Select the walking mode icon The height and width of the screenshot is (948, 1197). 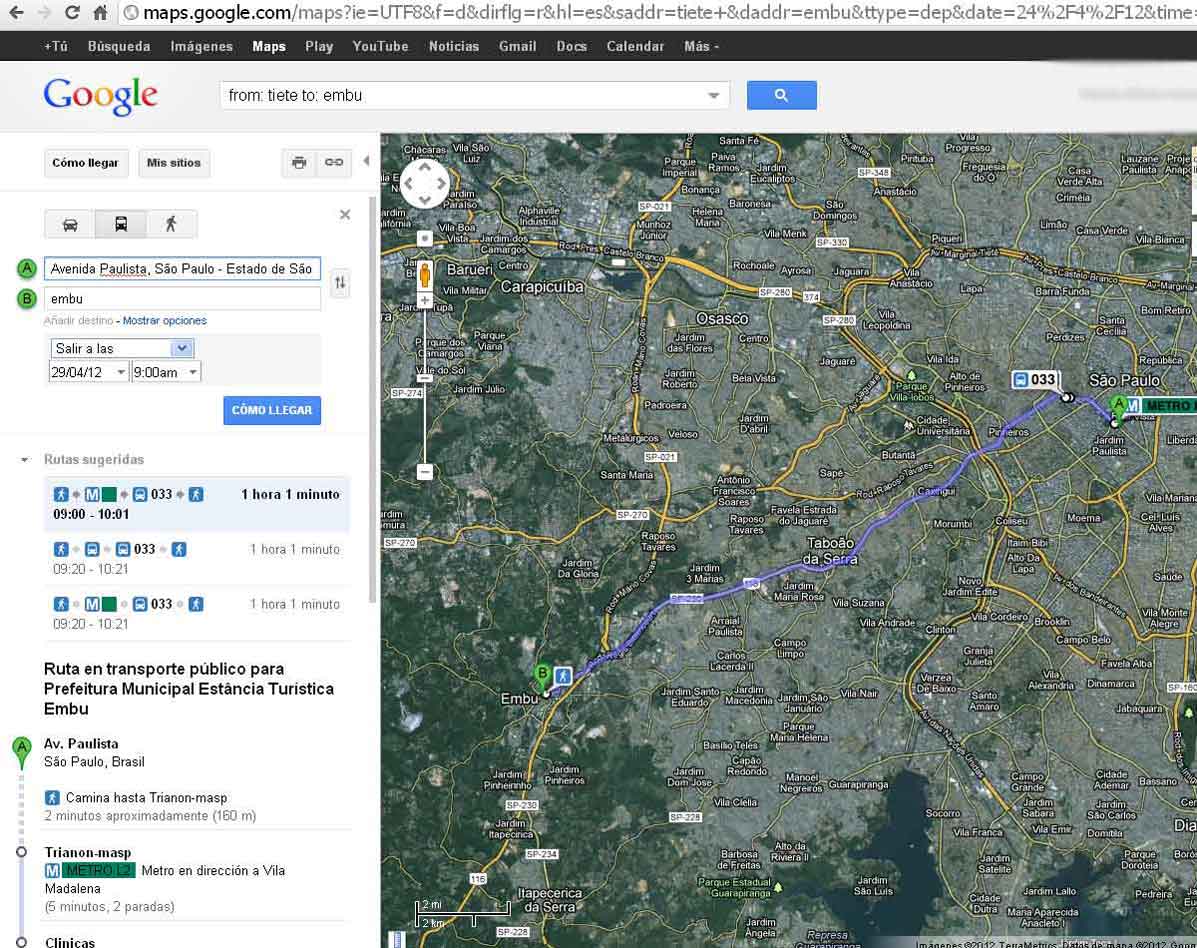pyautogui.click(x=171, y=224)
